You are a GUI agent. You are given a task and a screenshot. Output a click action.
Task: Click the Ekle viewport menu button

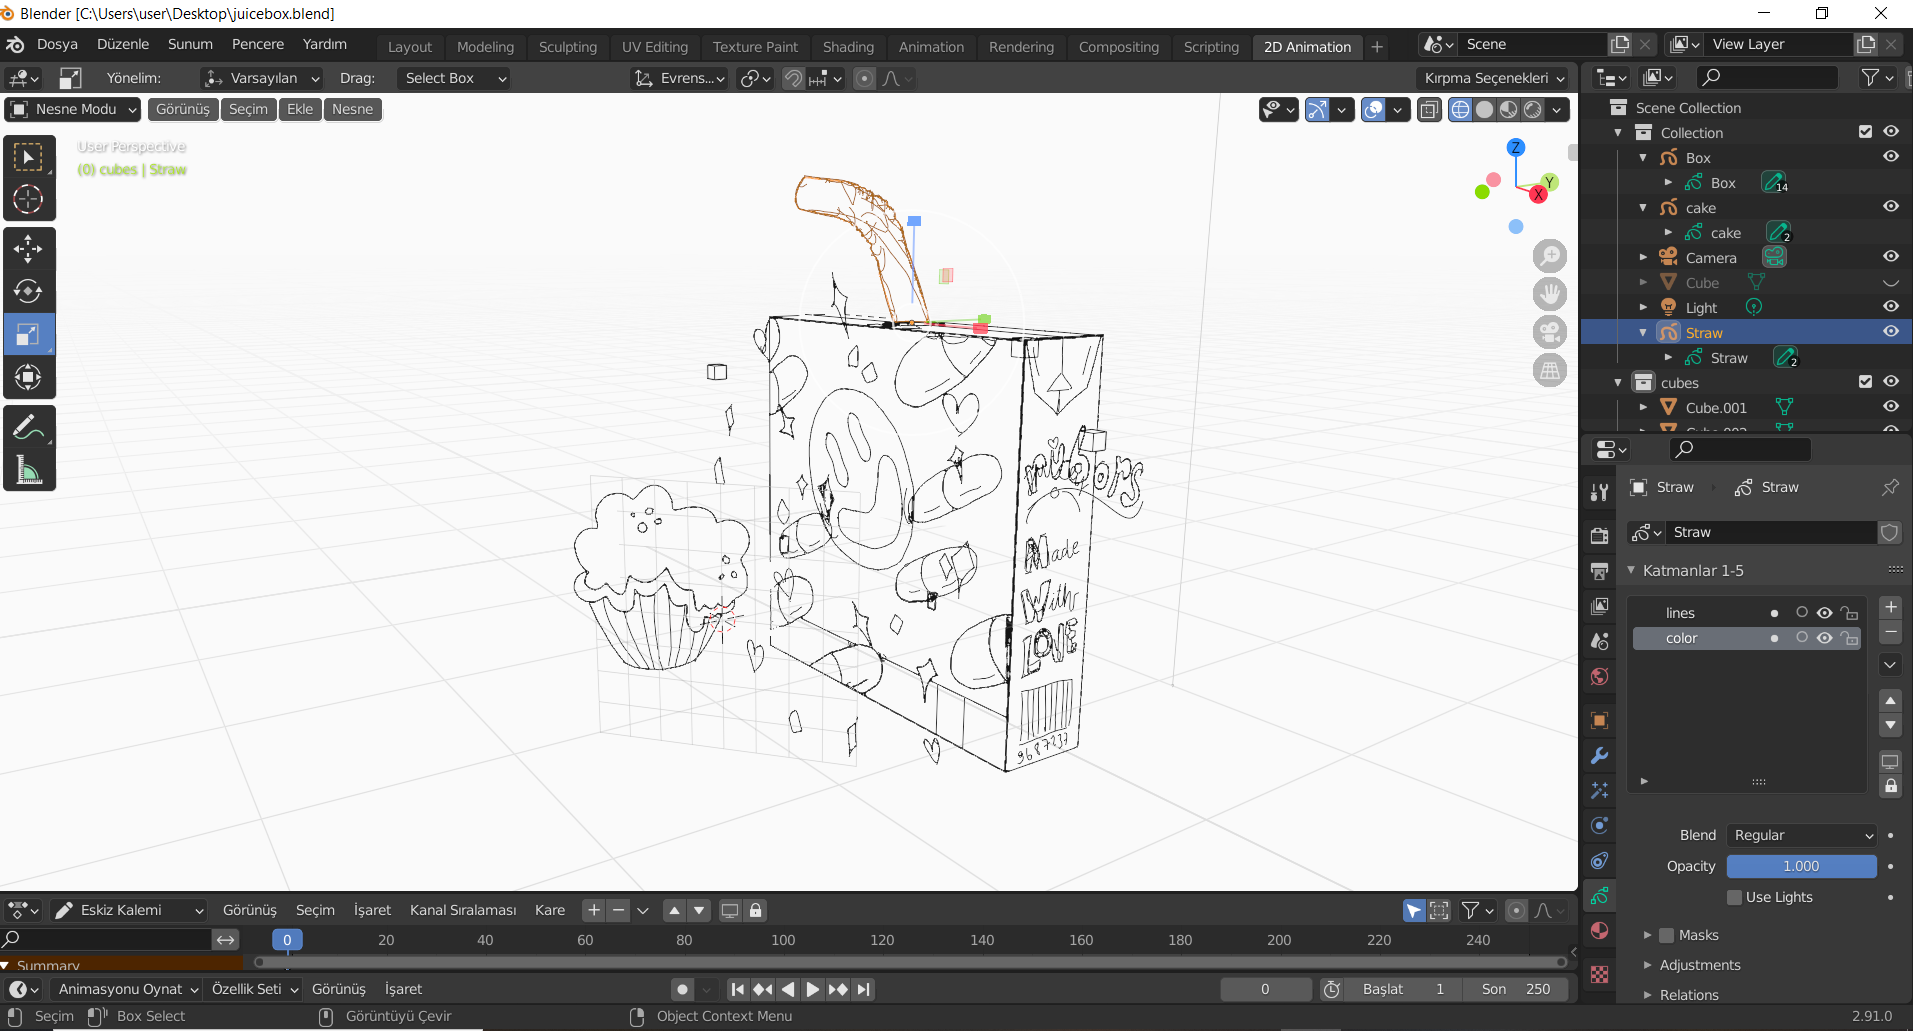(300, 109)
